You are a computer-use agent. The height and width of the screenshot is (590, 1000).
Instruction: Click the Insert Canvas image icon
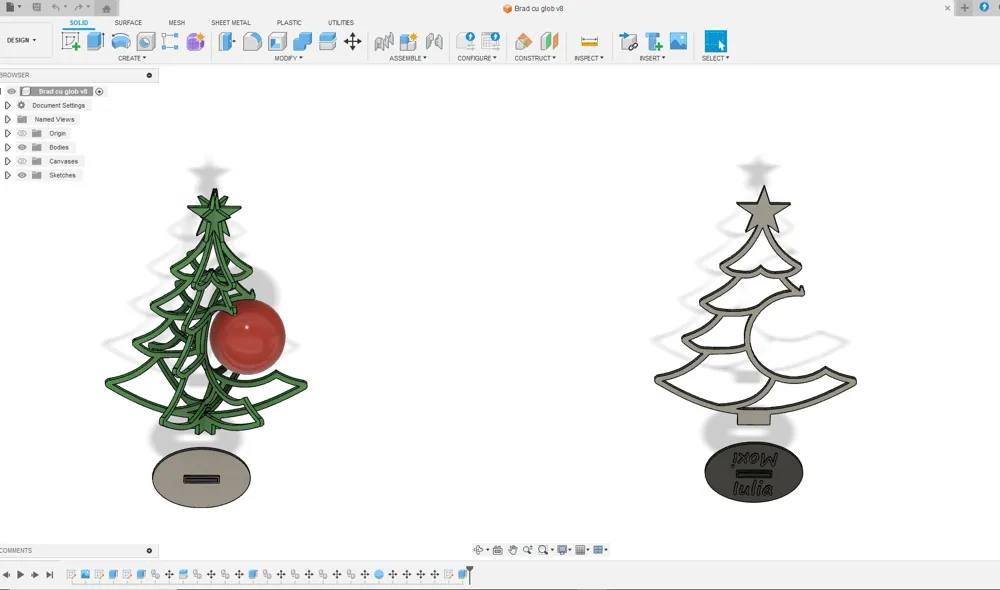(x=679, y=41)
